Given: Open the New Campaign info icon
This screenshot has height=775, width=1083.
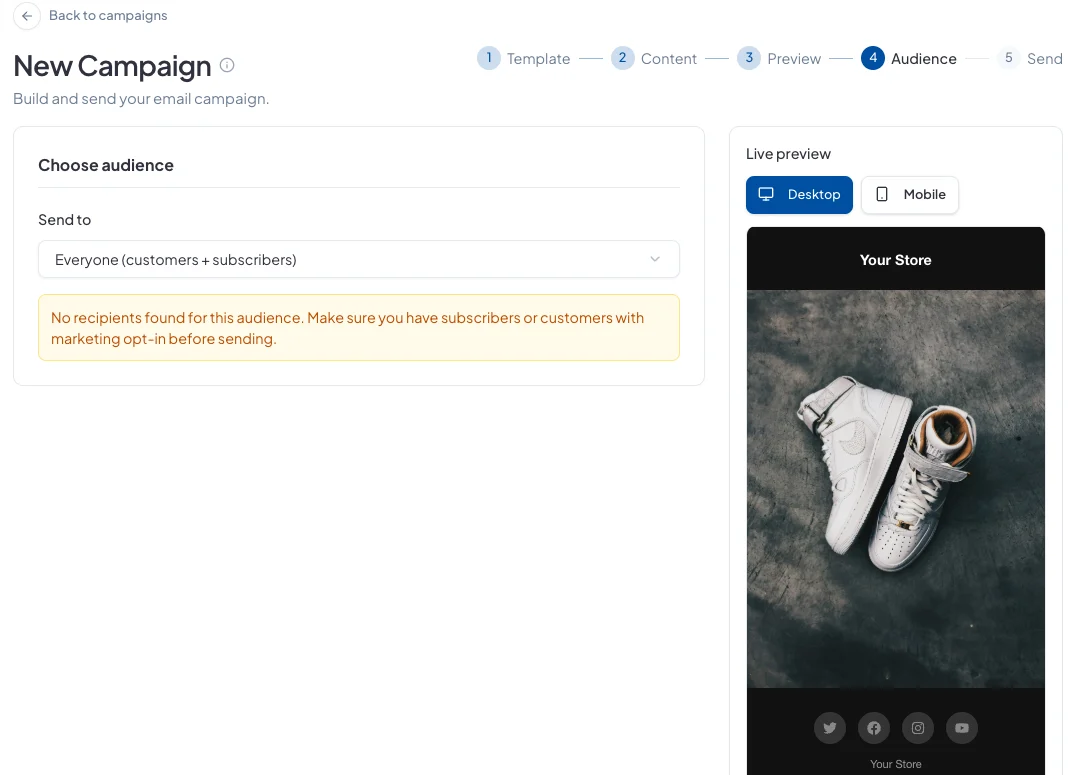Looking at the screenshot, I should [x=227, y=66].
